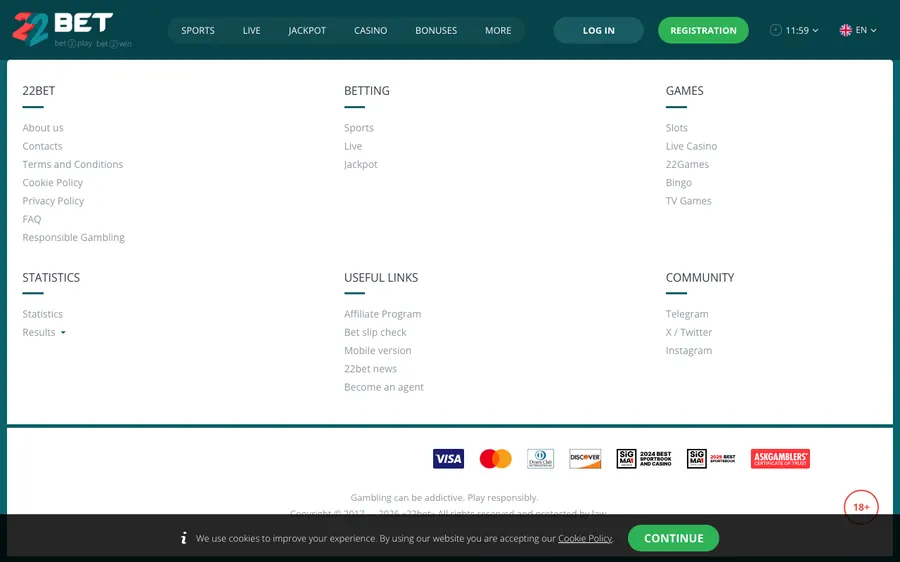Click the clock icon beside 11:59
The width and height of the screenshot is (900, 562).
[x=775, y=30]
